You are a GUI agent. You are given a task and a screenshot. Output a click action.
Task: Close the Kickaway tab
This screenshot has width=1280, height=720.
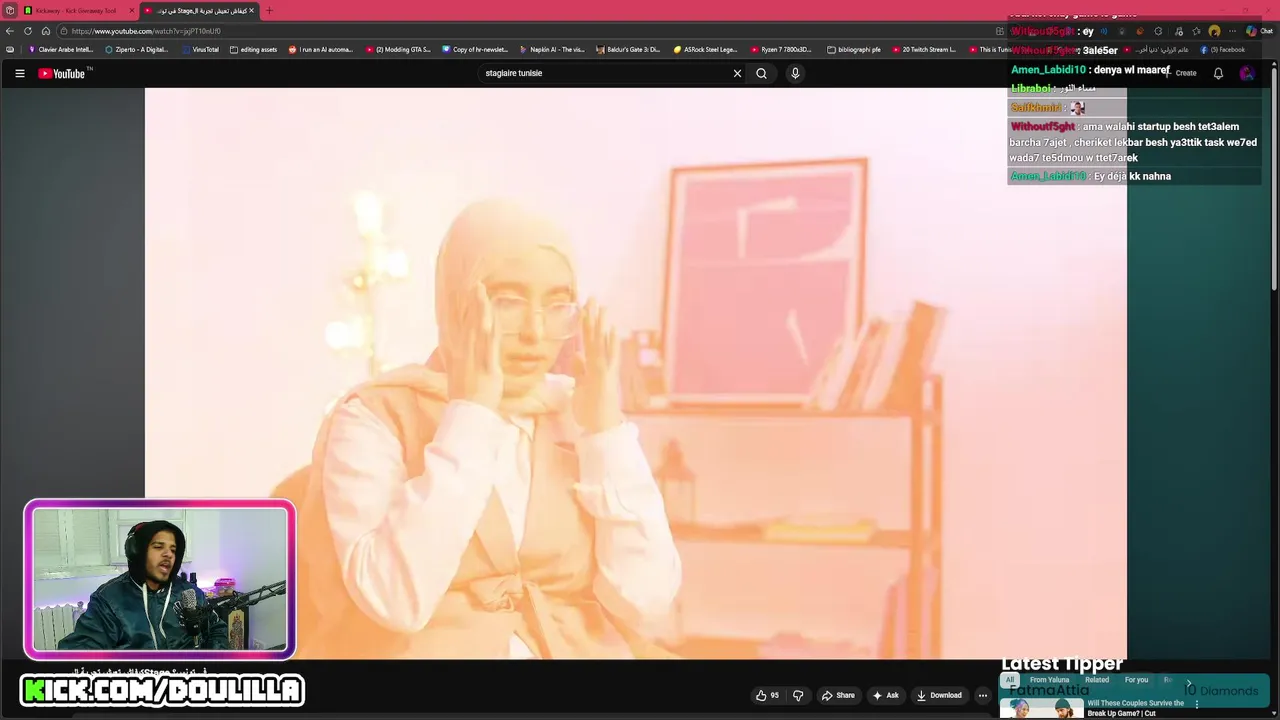click(131, 10)
